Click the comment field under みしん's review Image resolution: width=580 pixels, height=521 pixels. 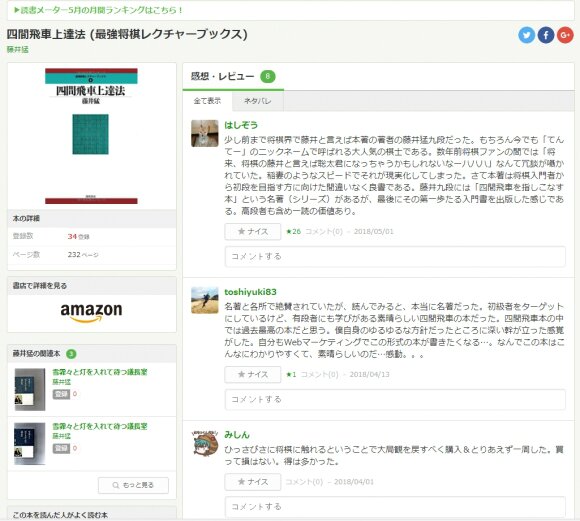pyautogui.click(x=395, y=507)
